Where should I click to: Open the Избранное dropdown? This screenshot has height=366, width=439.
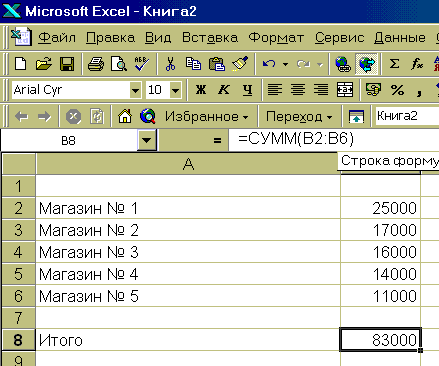point(207,117)
